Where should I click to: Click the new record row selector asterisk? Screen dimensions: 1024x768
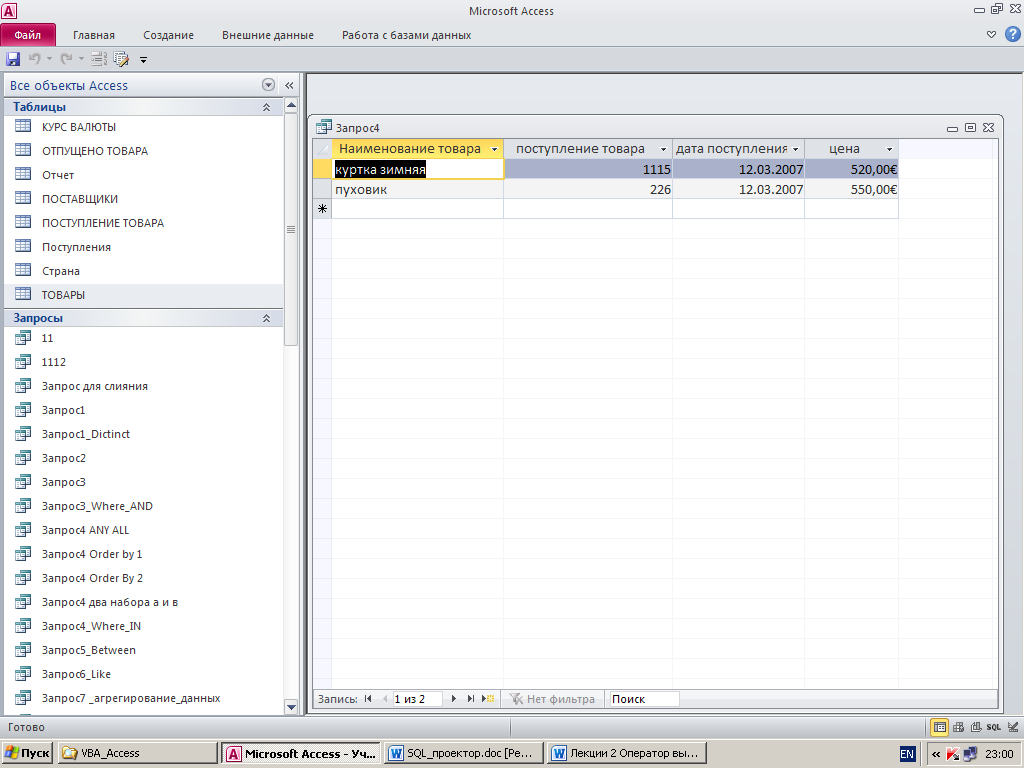click(323, 209)
